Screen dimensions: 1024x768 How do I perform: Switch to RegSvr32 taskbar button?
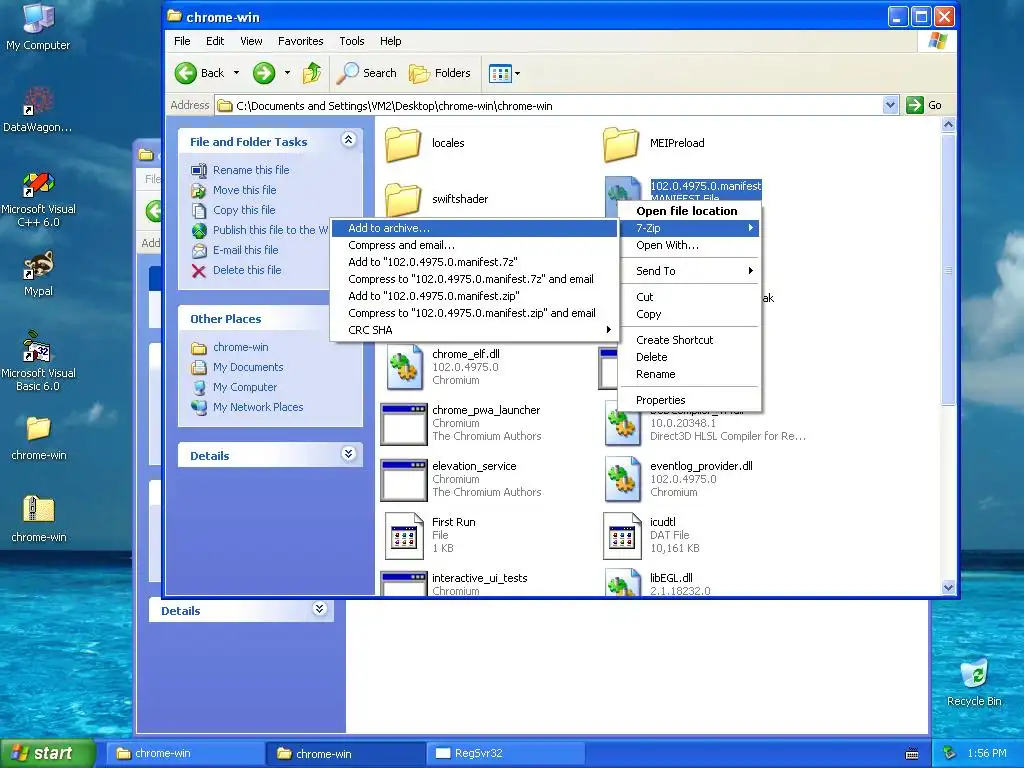[505, 753]
